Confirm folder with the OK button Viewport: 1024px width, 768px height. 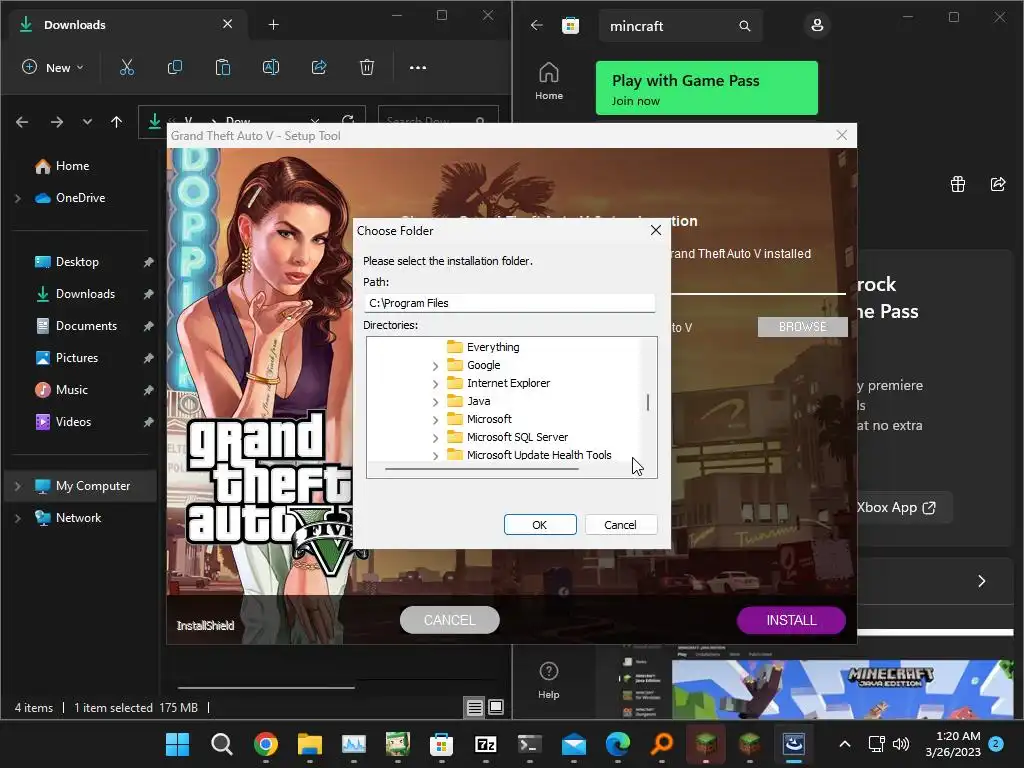[x=540, y=524]
